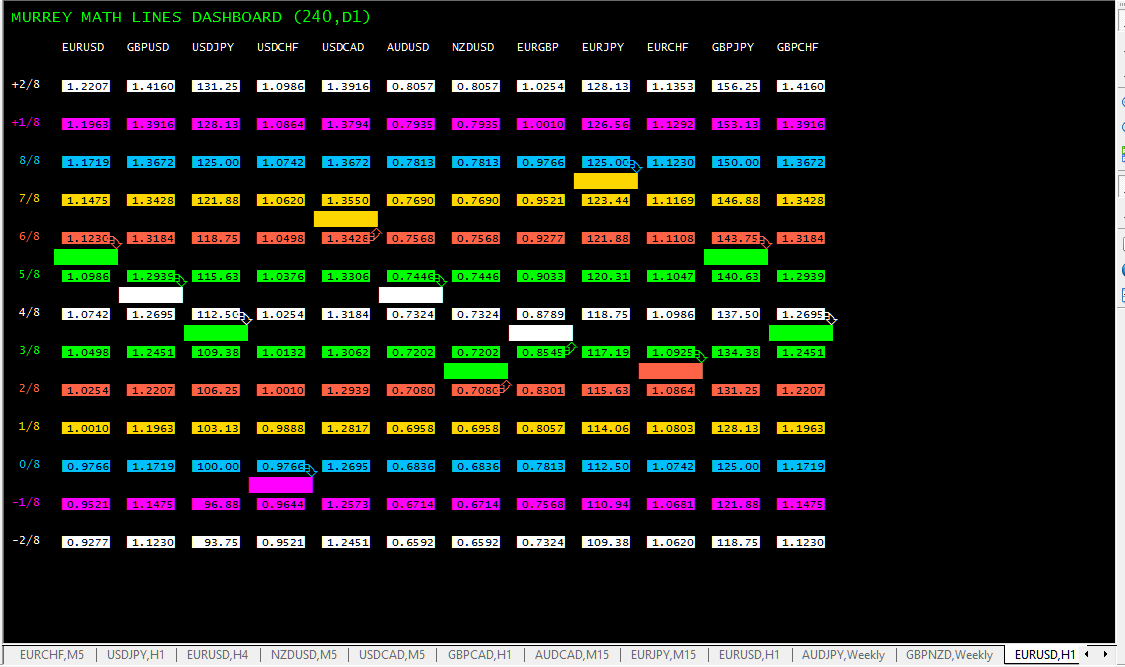1125x667 pixels.
Task: Open the USDCAD,M5 chart tab
Action: [392, 655]
